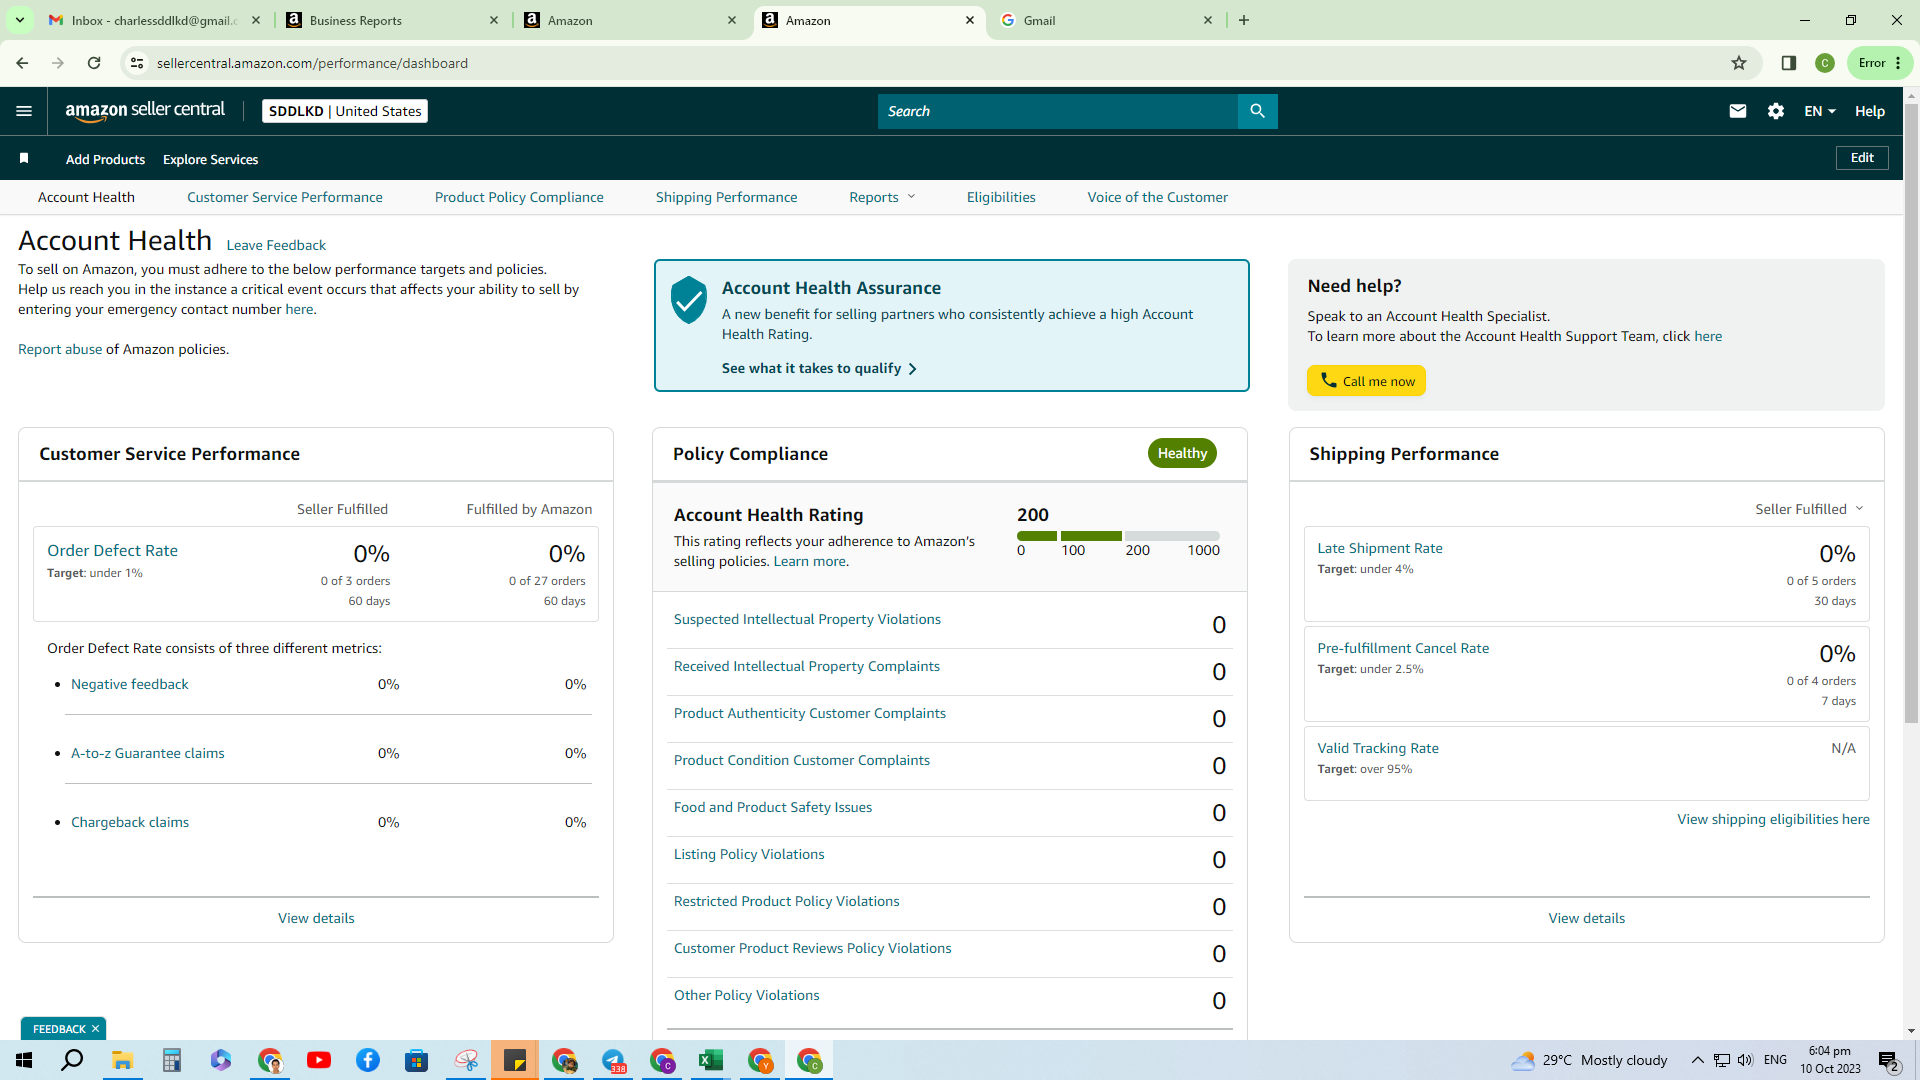1920x1080 pixels.
Task: Open Voice of the Customer tab
Action: tap(1158, 197)
